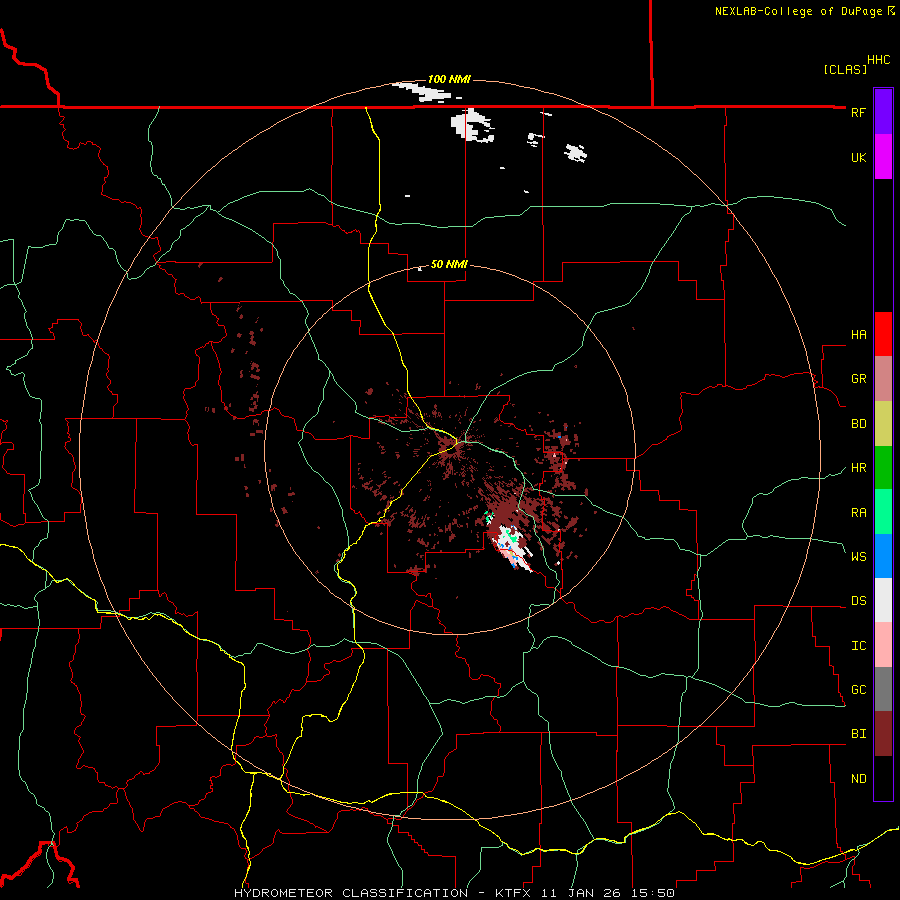This screenshot has height=900, width=900.
Task: Click the UK legend label
Action: (858, 157)
